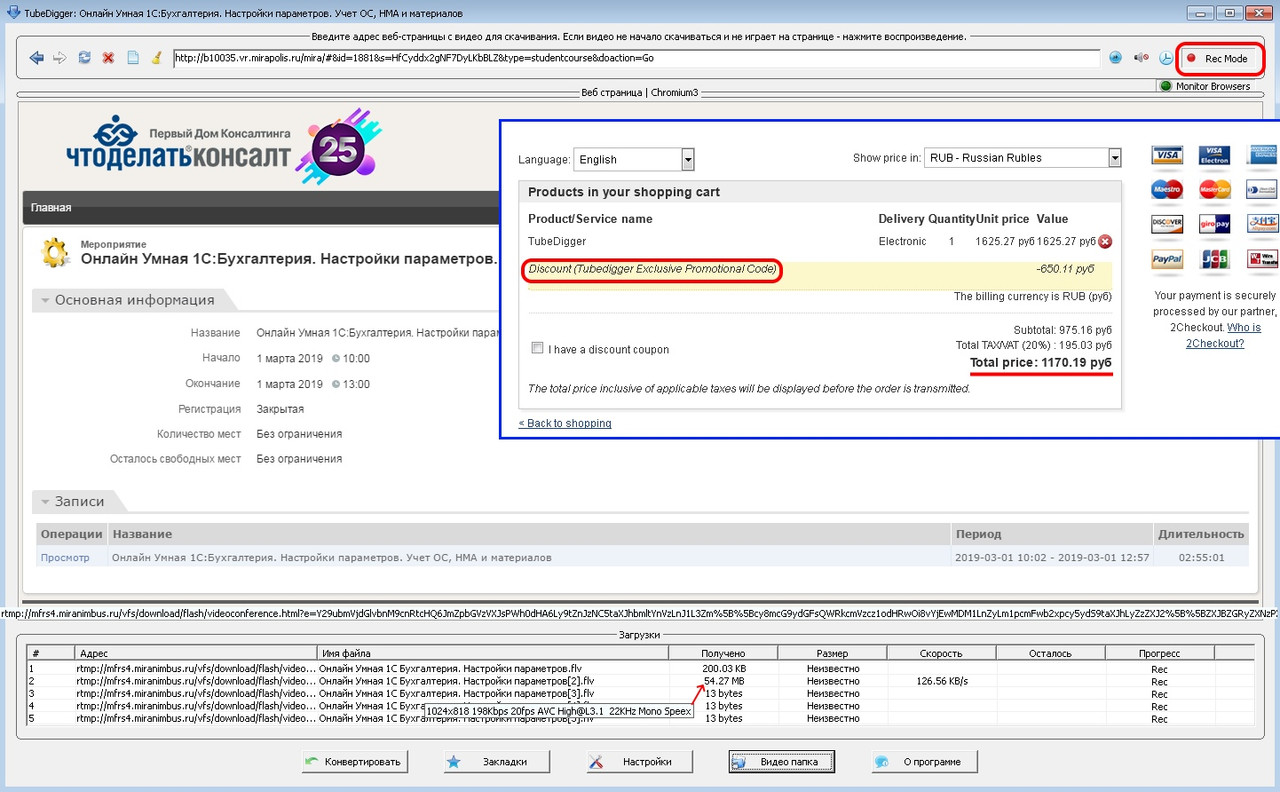Check I have a discount coupon
This screenshot has width=1280, height=792.
click(538, 348)
